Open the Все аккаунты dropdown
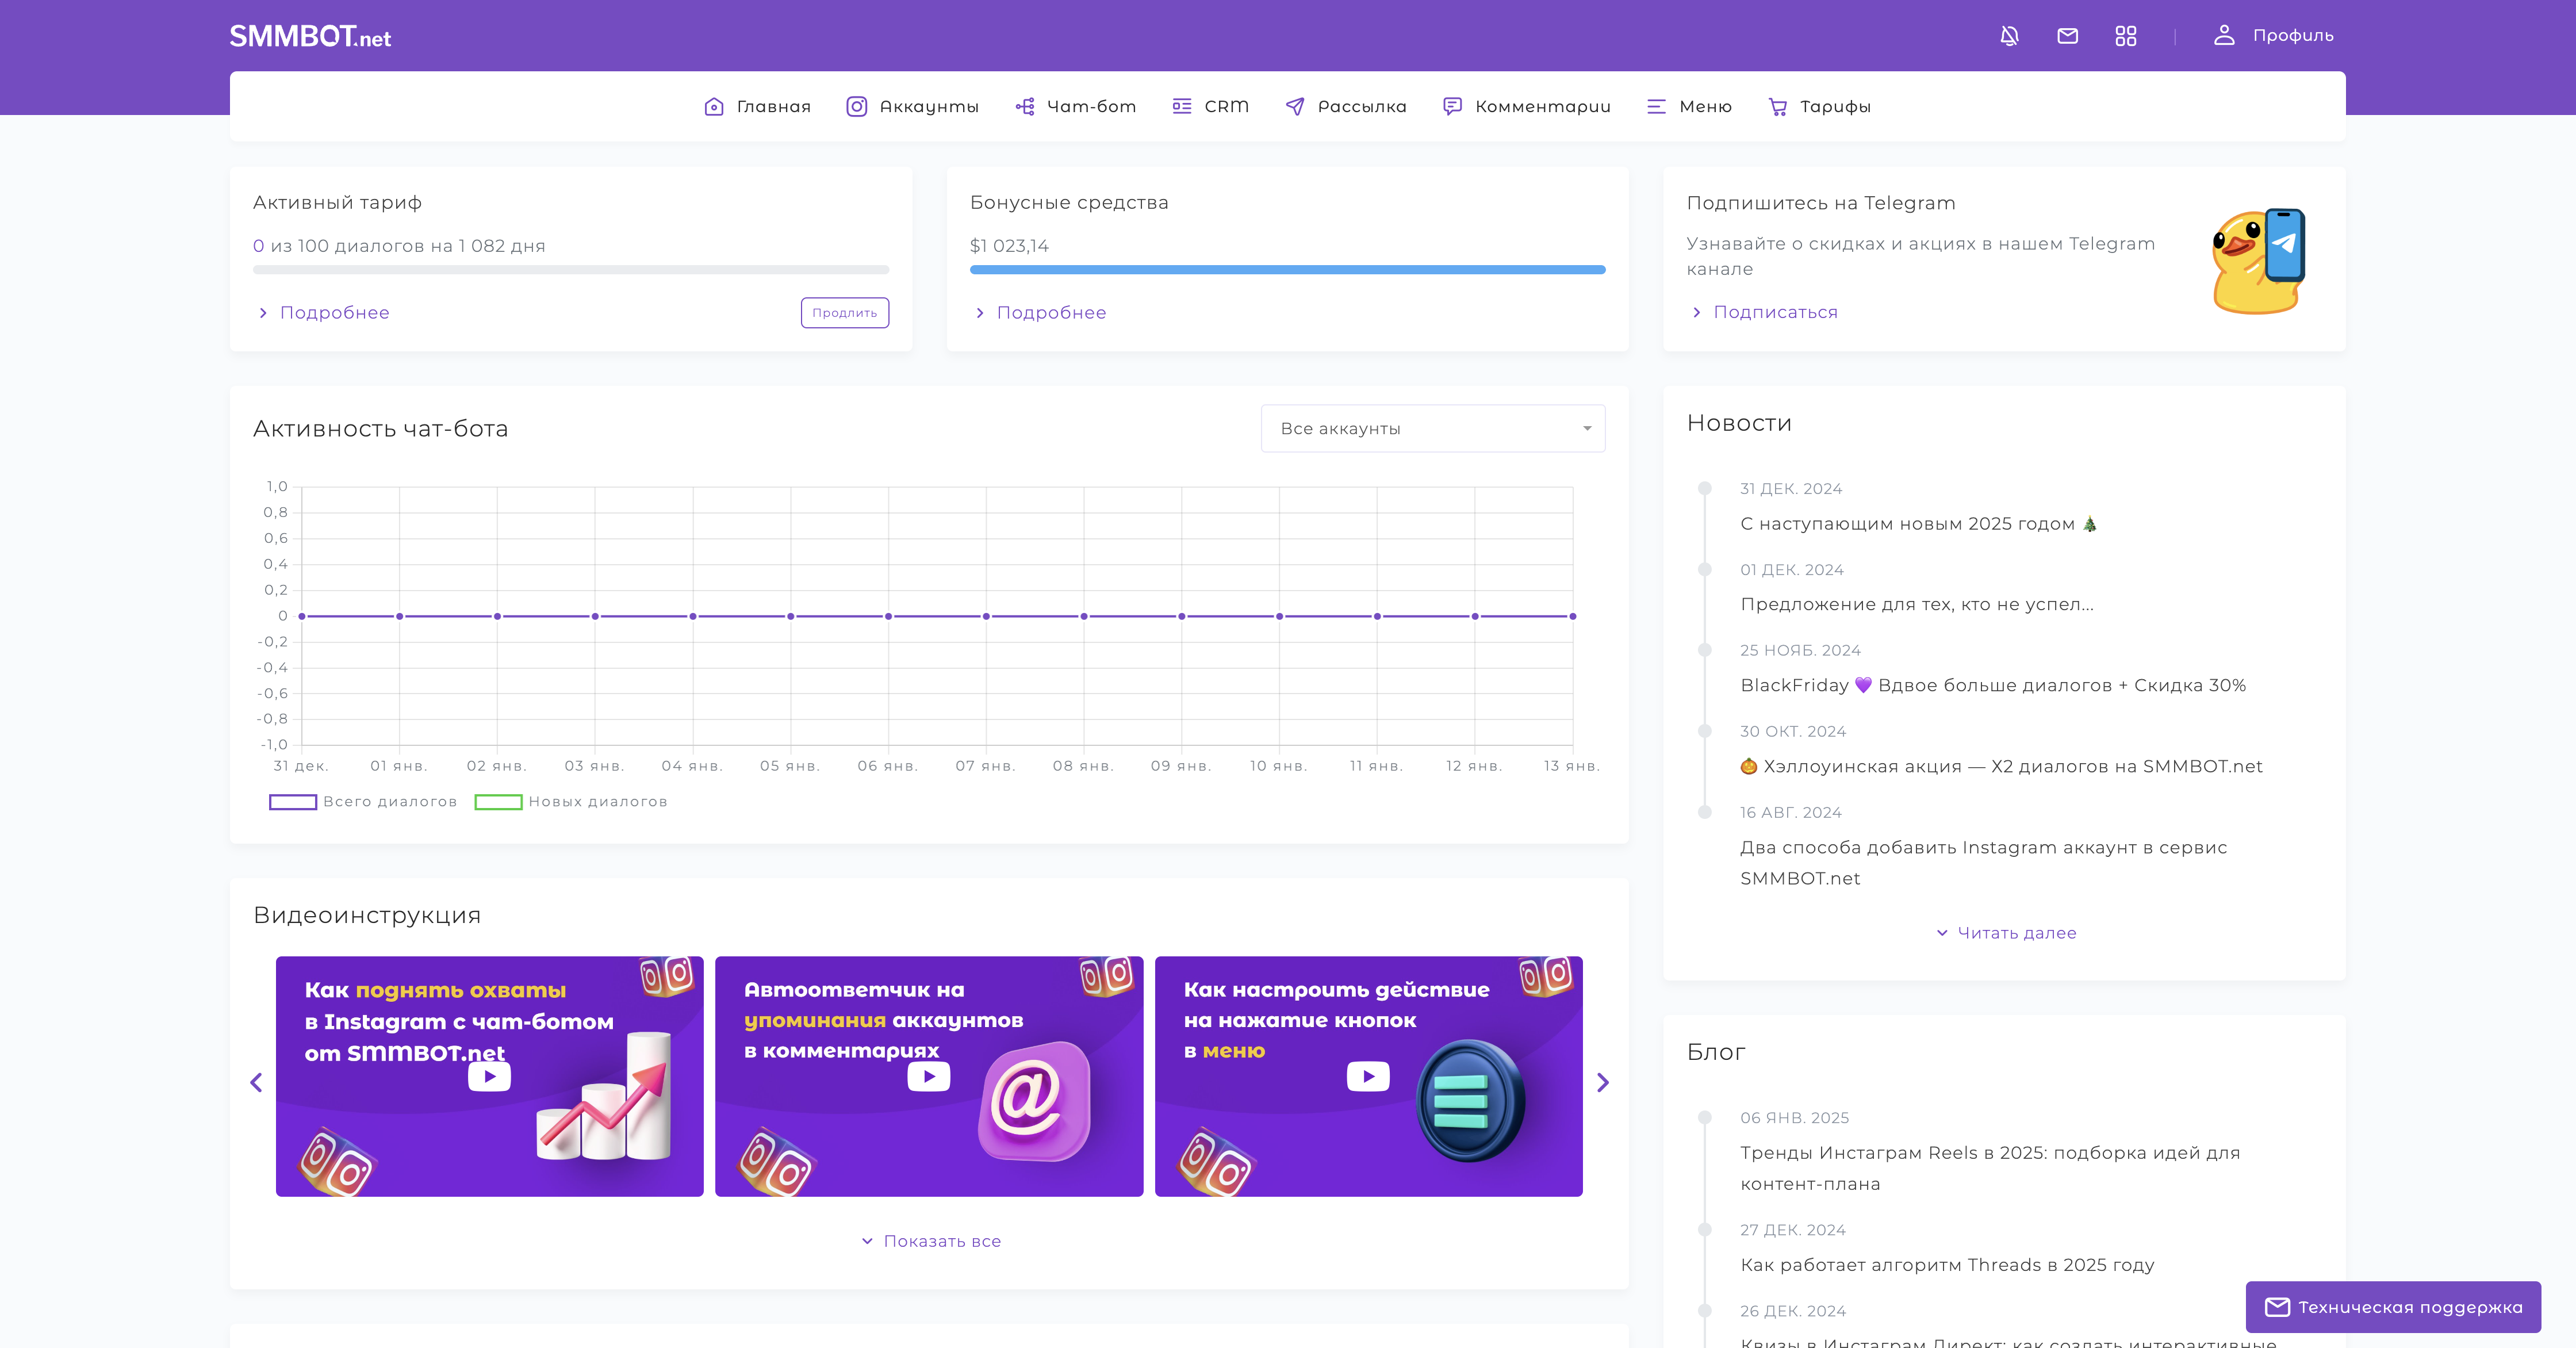Viewport: 2576px width, 1348px height. [1432, 428]
